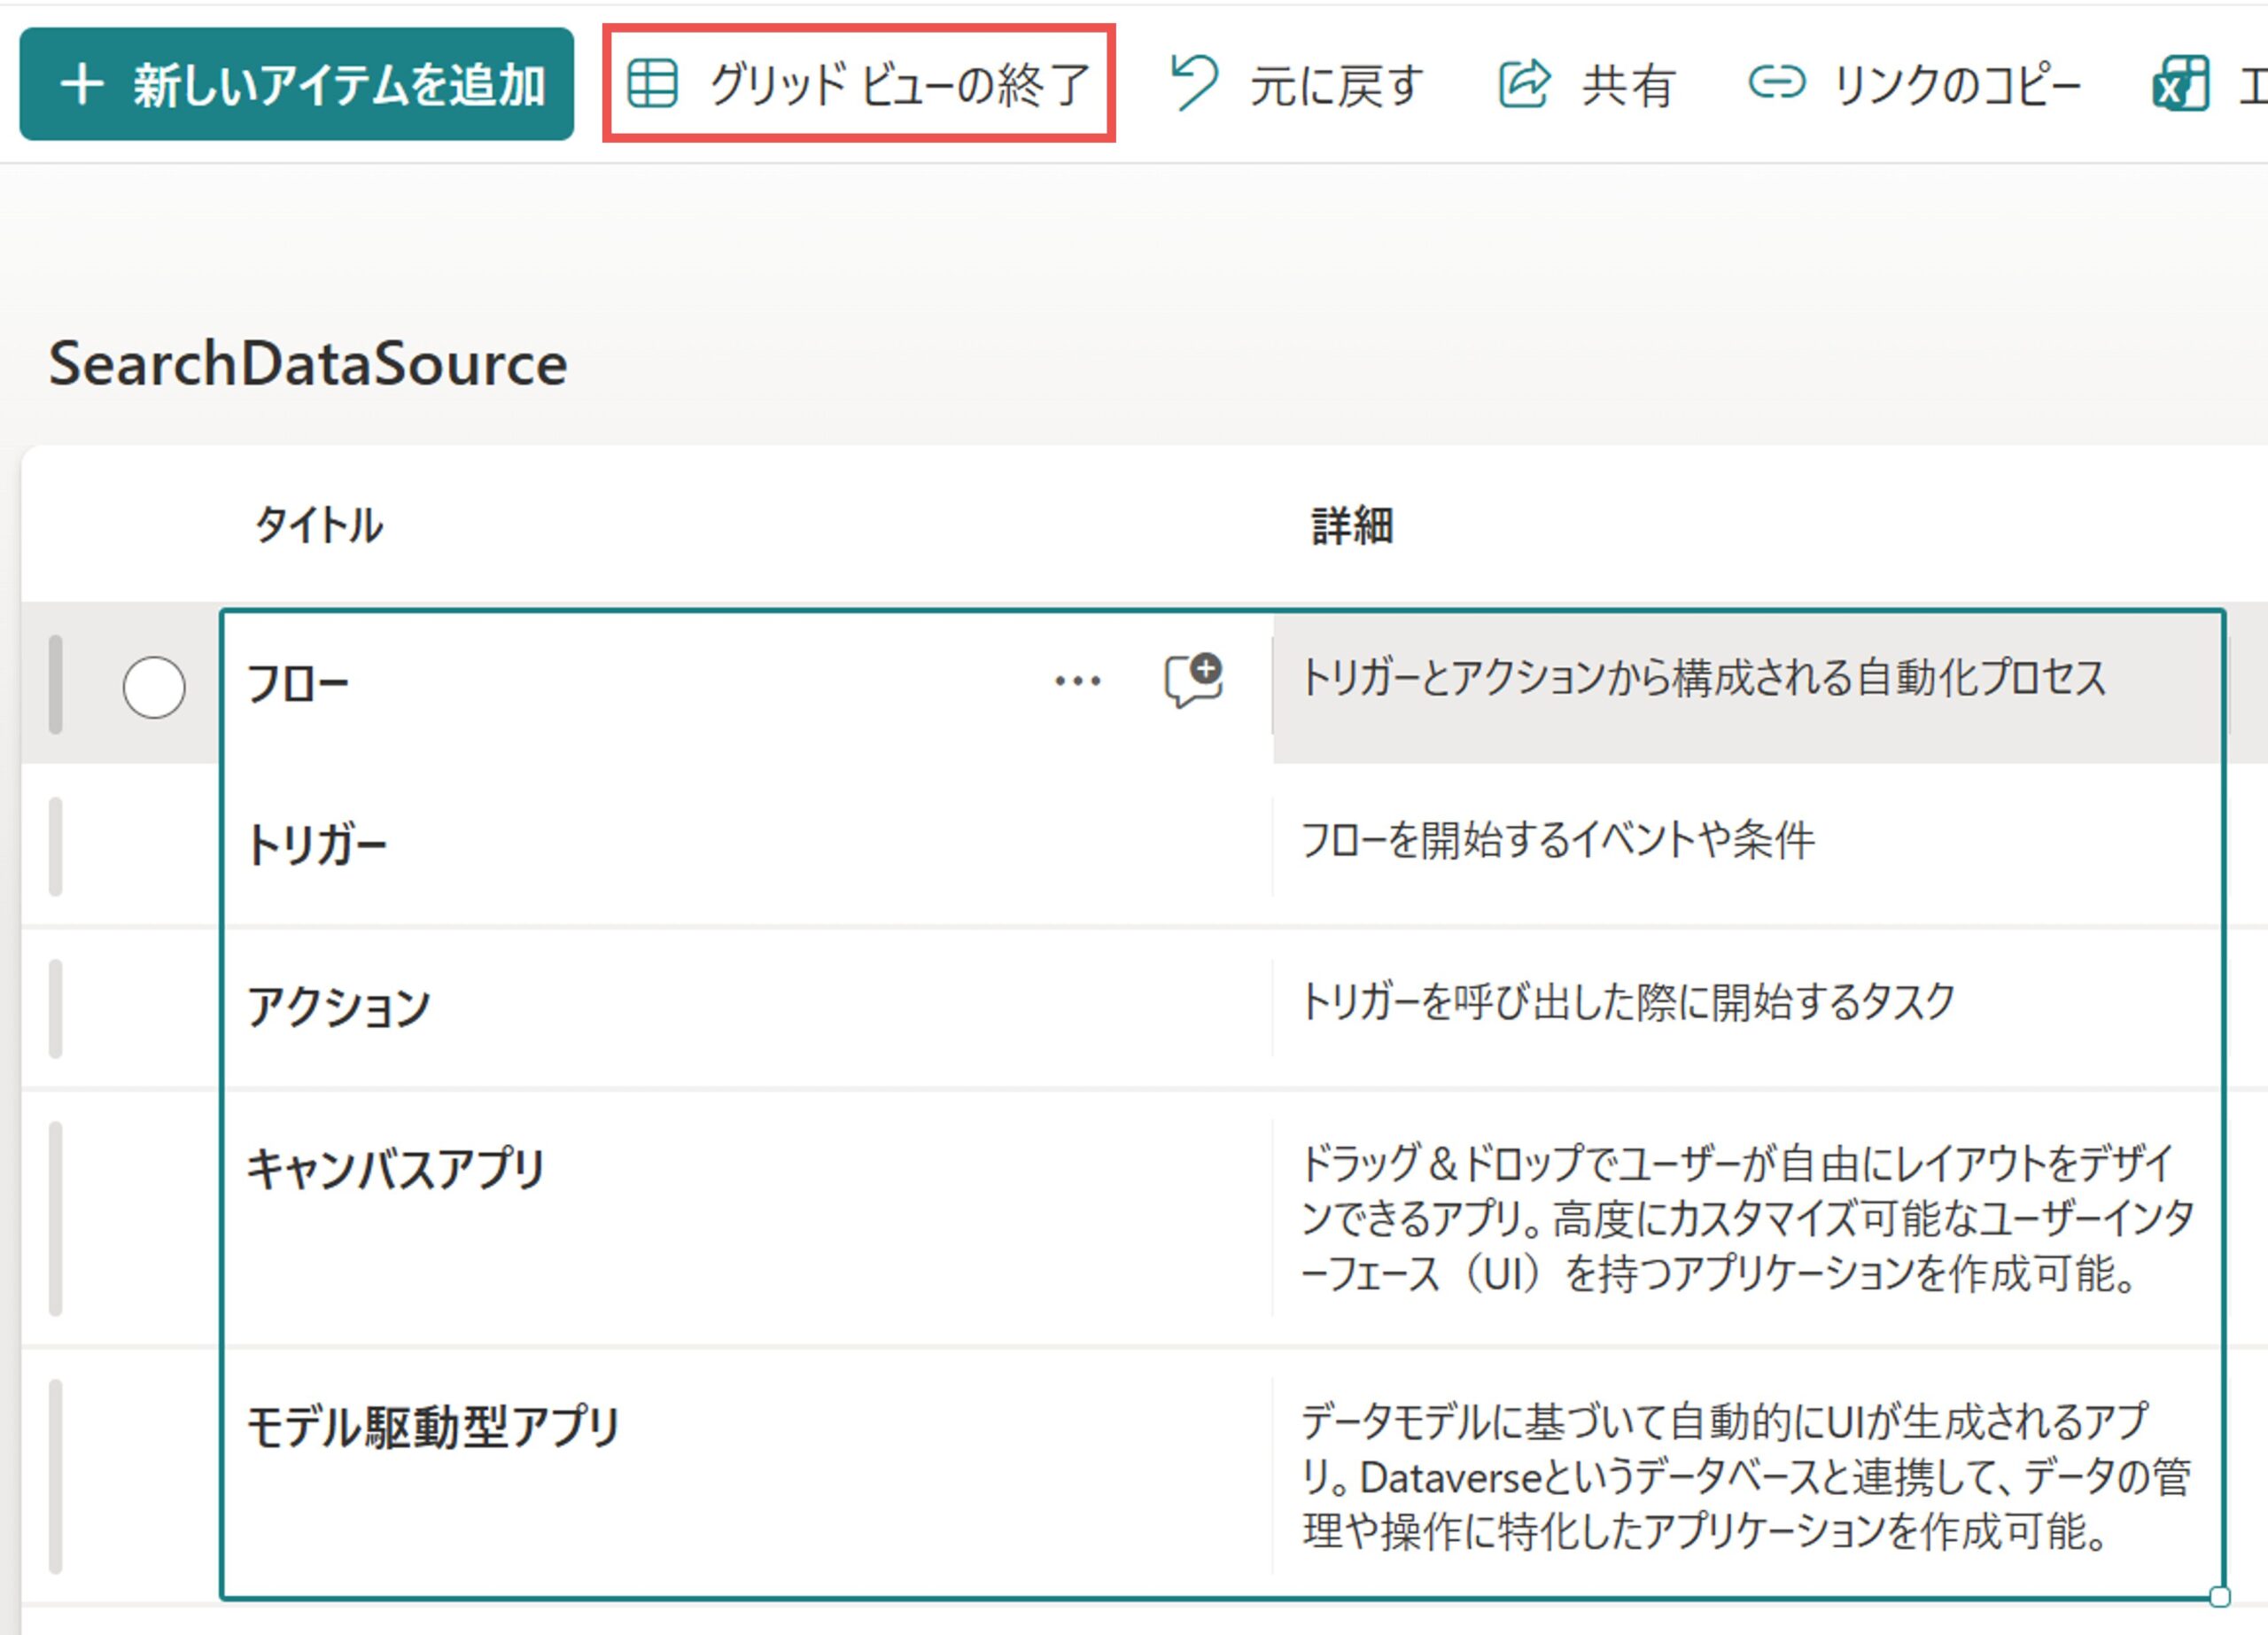
Task: Click the undo arrow icon (元に戻す)
Action: click(1194, 82)
